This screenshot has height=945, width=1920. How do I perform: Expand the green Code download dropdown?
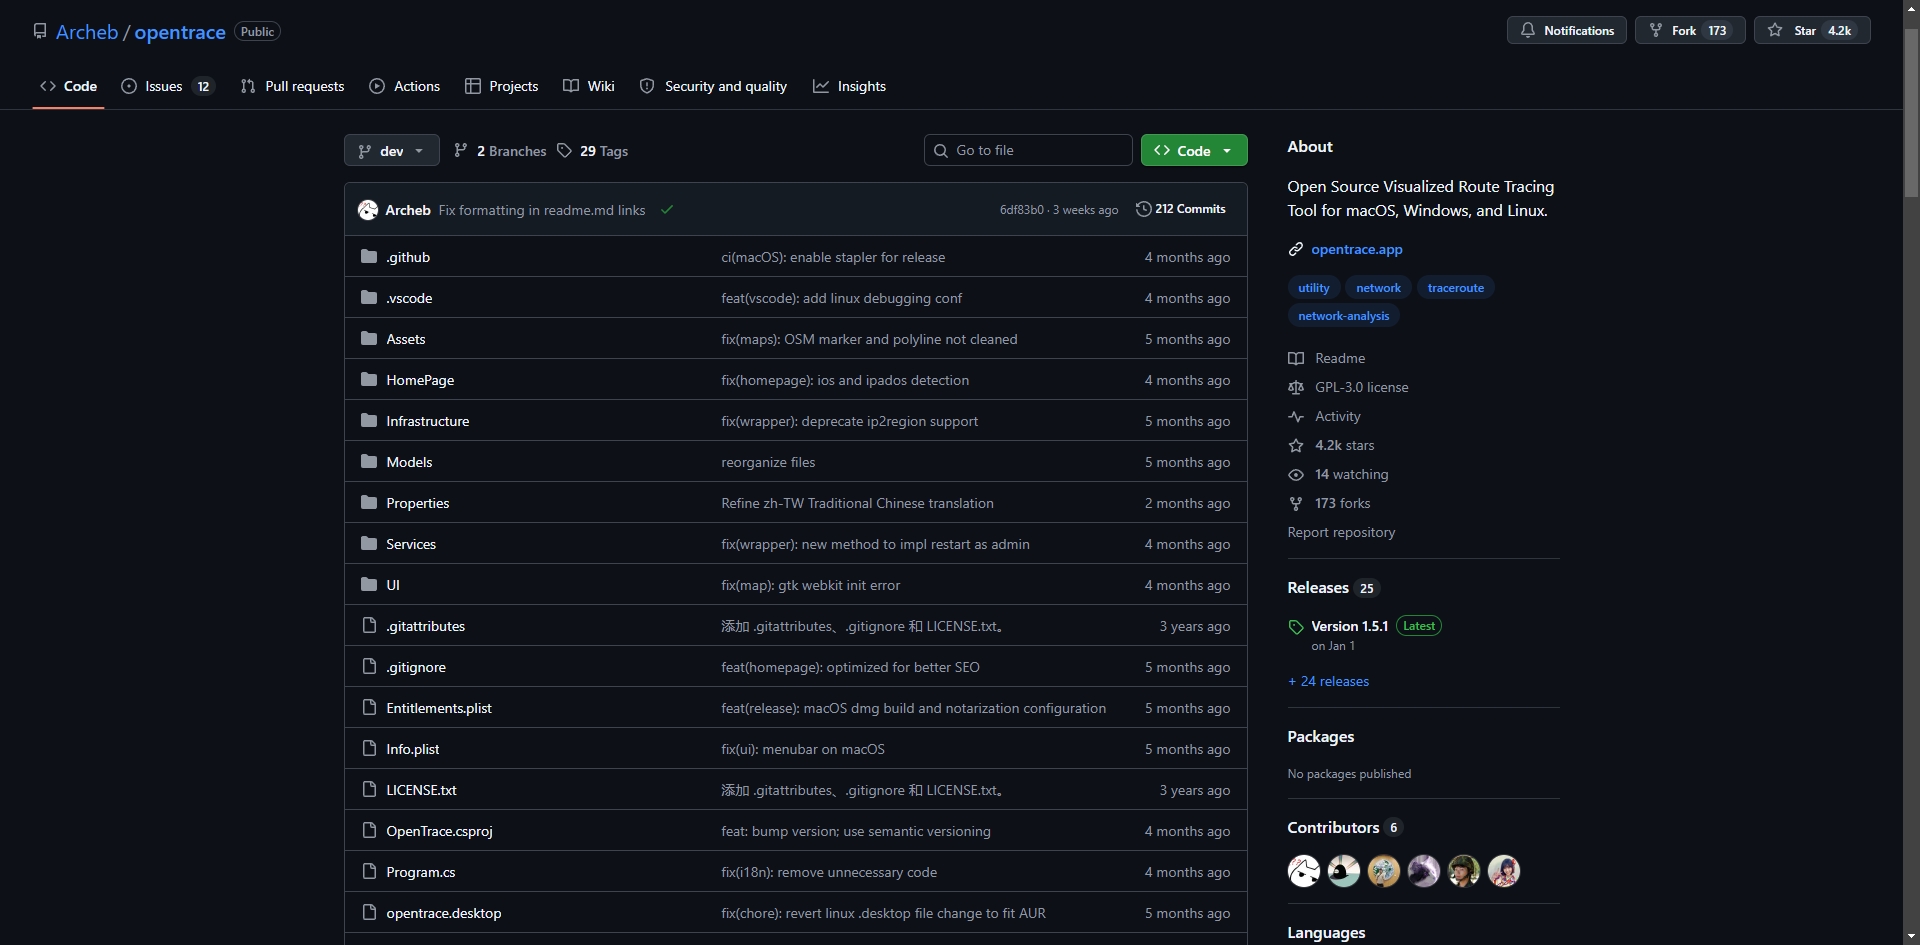pyautogui.click(x=1194, y=150)
